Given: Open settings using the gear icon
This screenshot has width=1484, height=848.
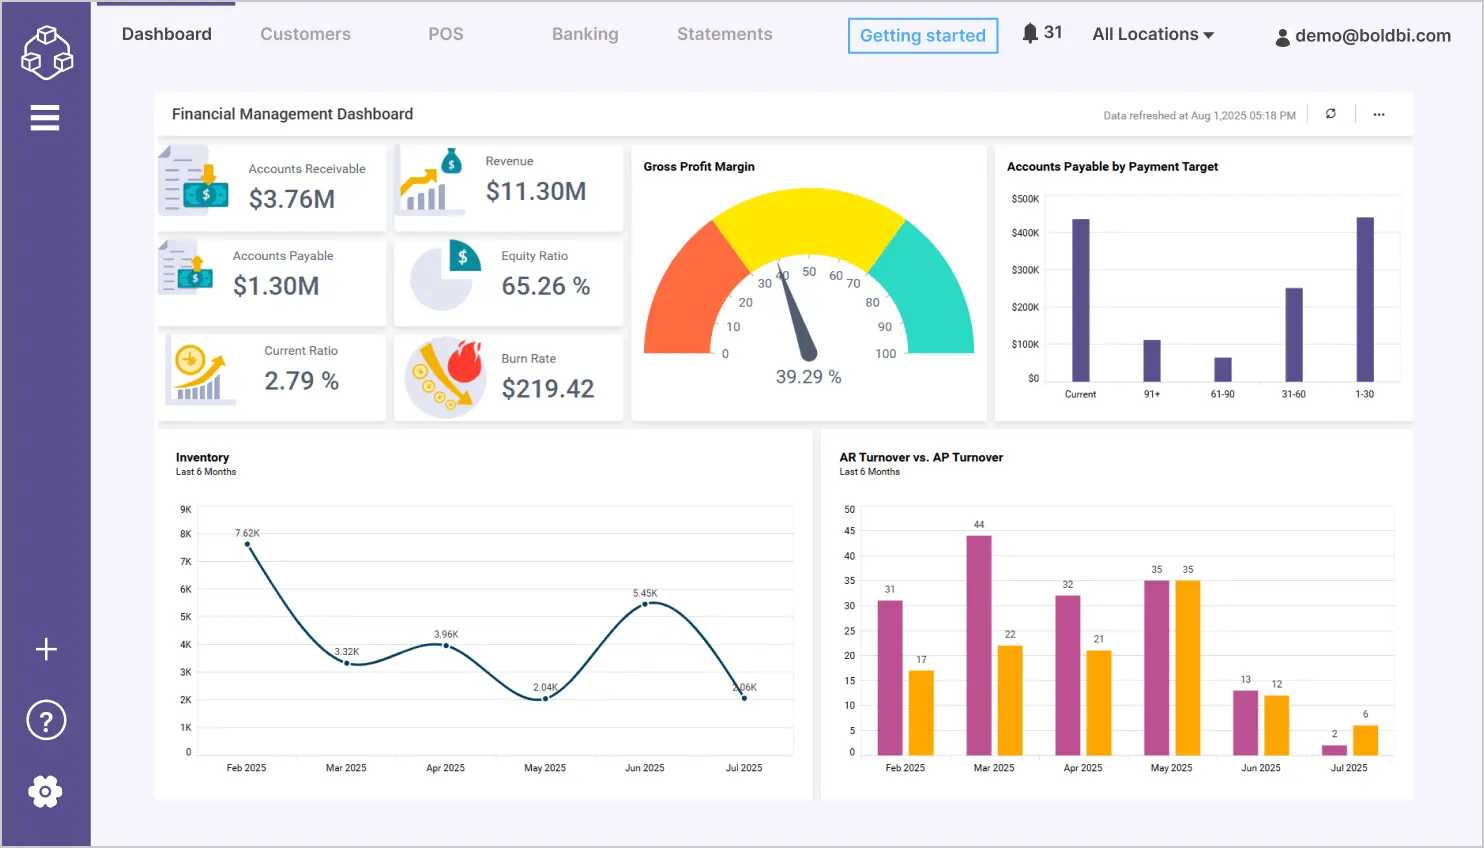Looking at the screenshot, I should point(46,791).
